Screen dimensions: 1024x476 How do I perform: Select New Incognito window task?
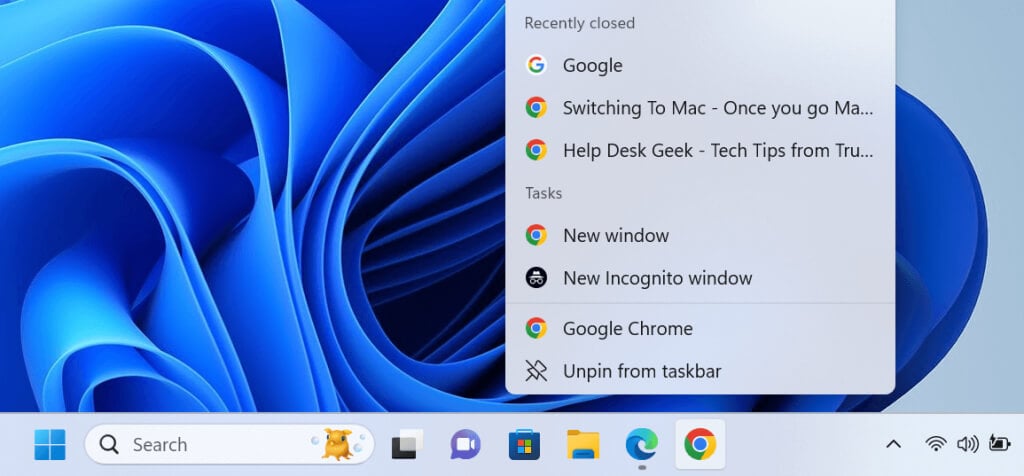(700, 278)
